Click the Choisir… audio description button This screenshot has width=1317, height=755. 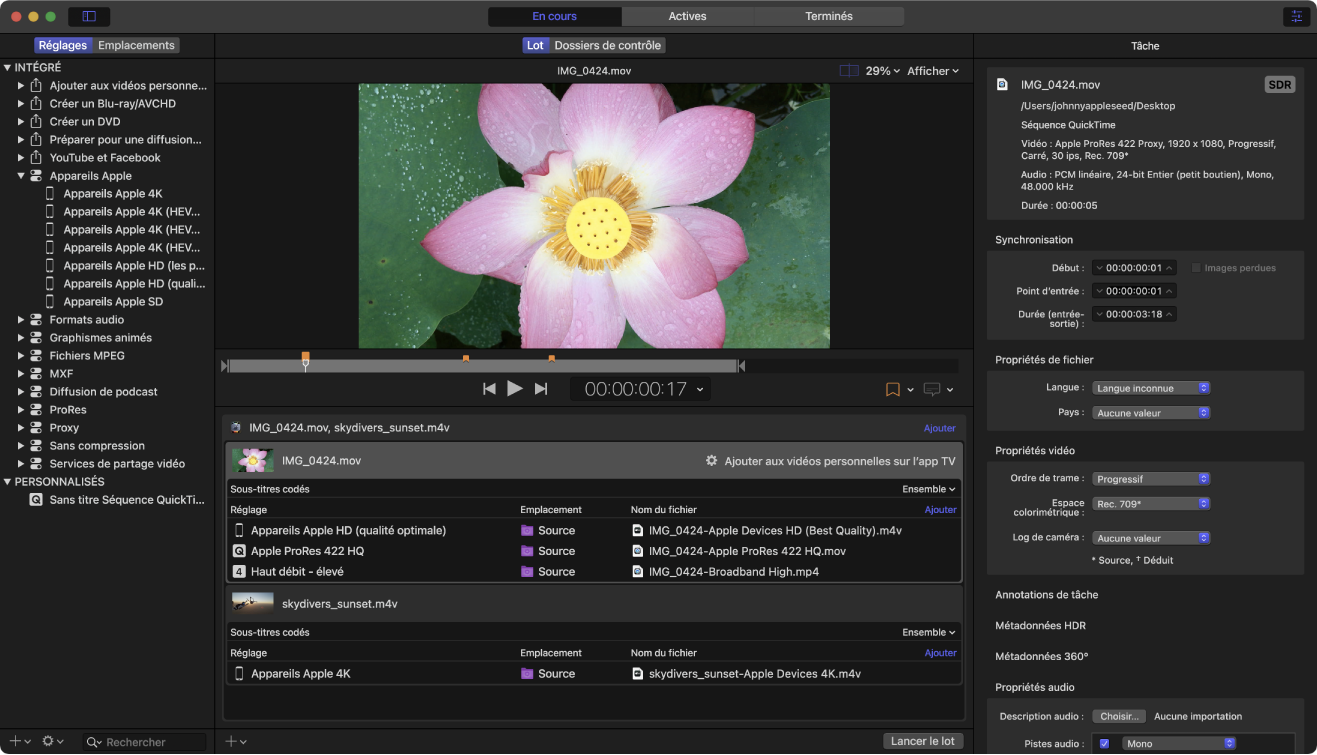click(1119, 717)
